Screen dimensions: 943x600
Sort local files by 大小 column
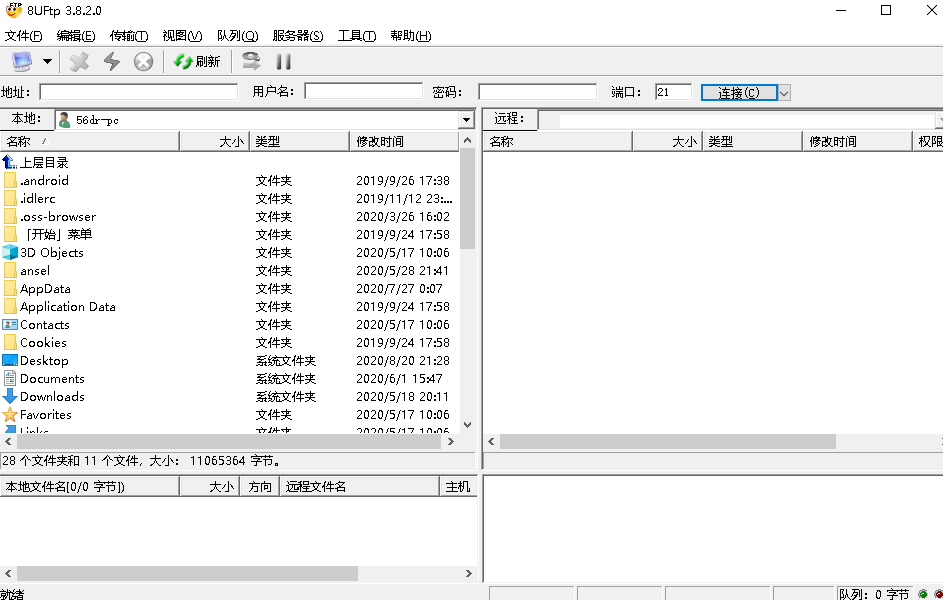coord(214,141)
